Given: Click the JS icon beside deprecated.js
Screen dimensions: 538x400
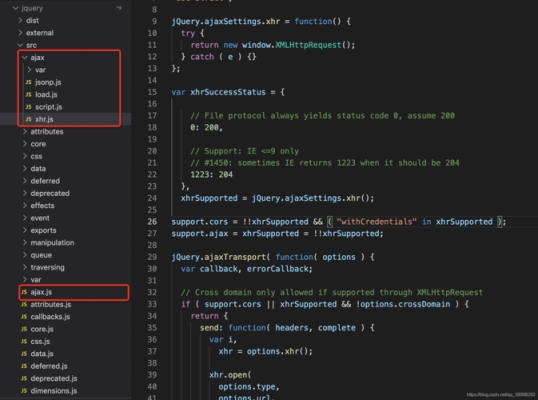Looking at the screenshot, I should point(24,379).
